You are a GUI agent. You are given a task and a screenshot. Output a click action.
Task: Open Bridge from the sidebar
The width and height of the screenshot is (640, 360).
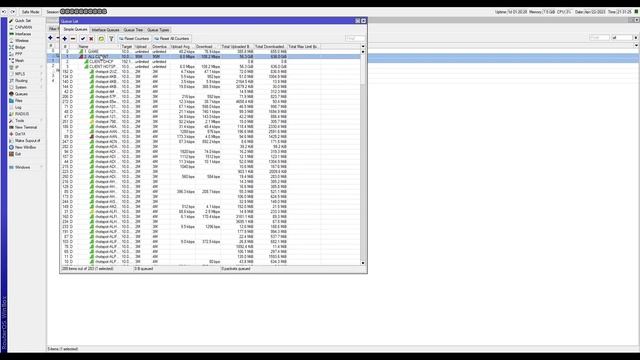[20, 47]
